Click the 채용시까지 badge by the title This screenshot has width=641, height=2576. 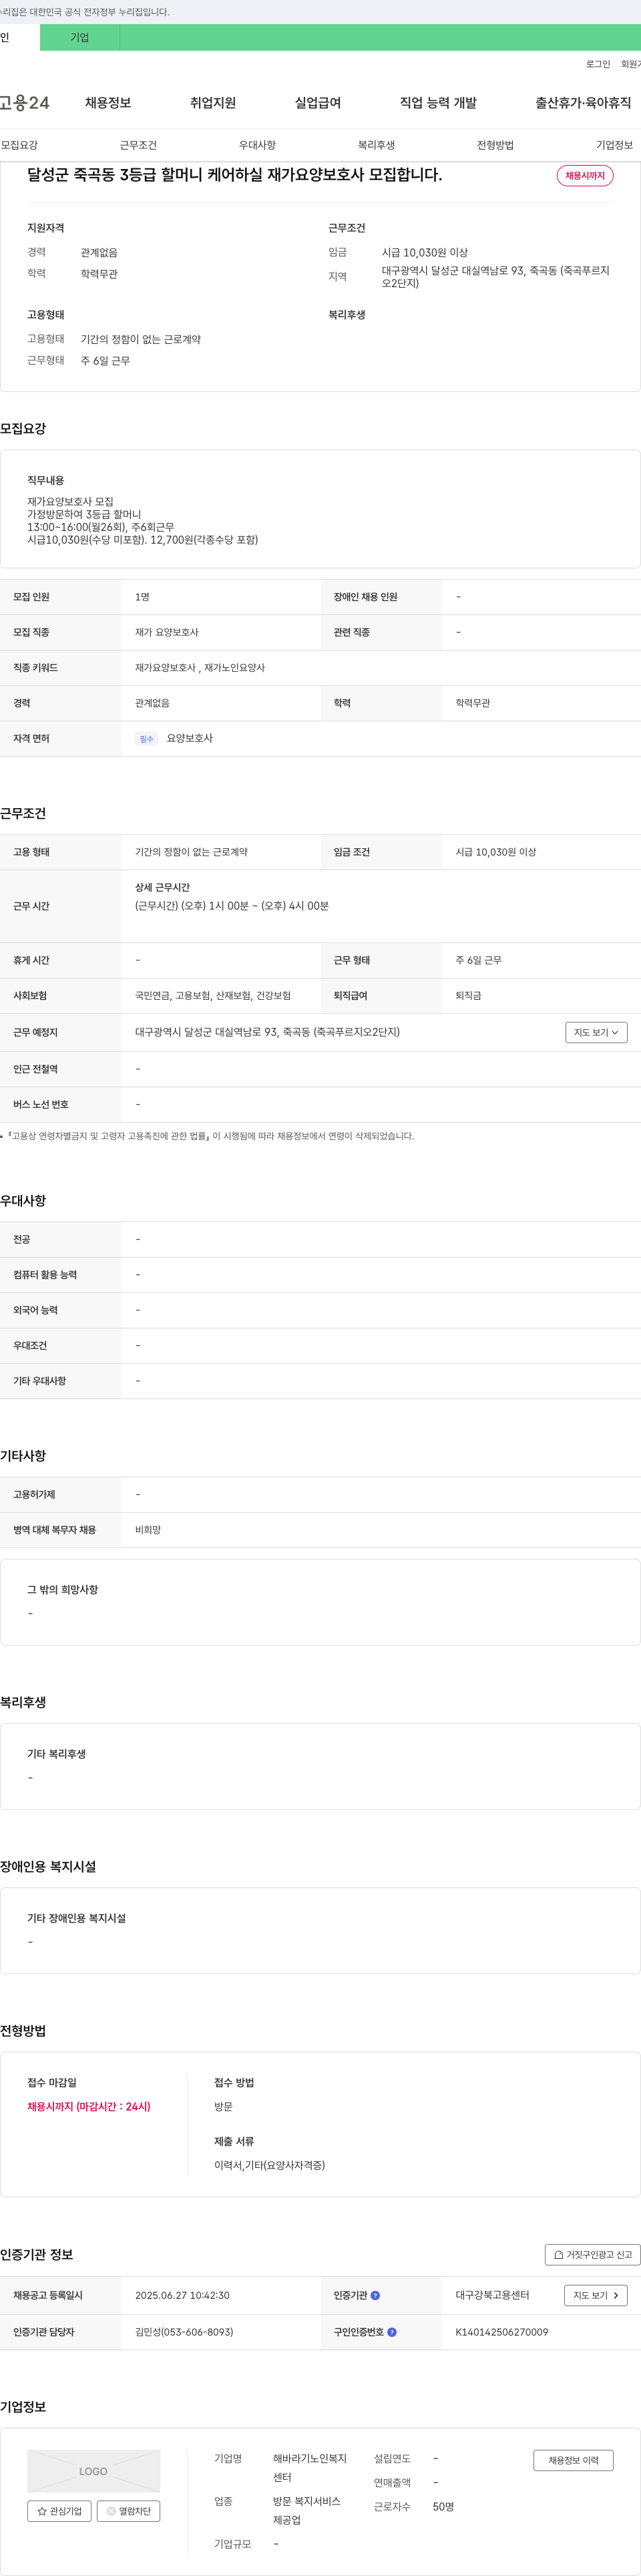[585, 175]
